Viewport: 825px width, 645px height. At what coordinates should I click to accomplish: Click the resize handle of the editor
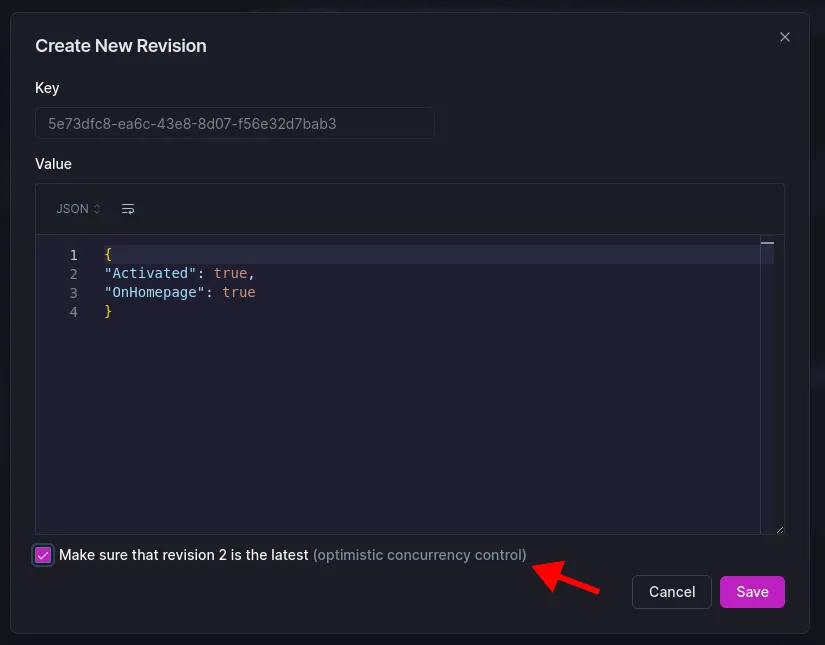point(779,529)
